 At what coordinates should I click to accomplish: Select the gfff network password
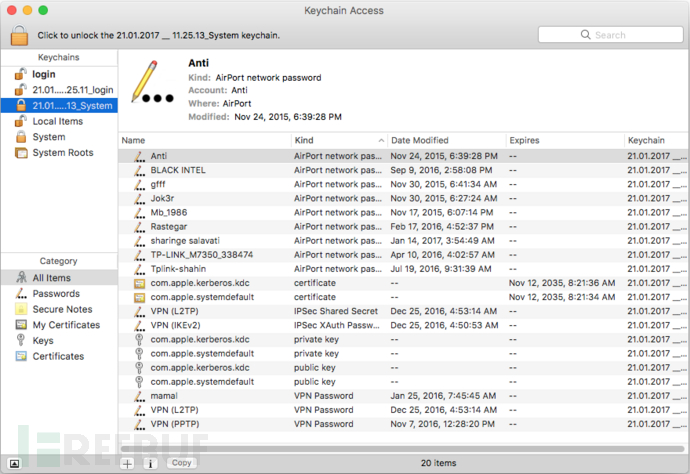tap(403, 184)
